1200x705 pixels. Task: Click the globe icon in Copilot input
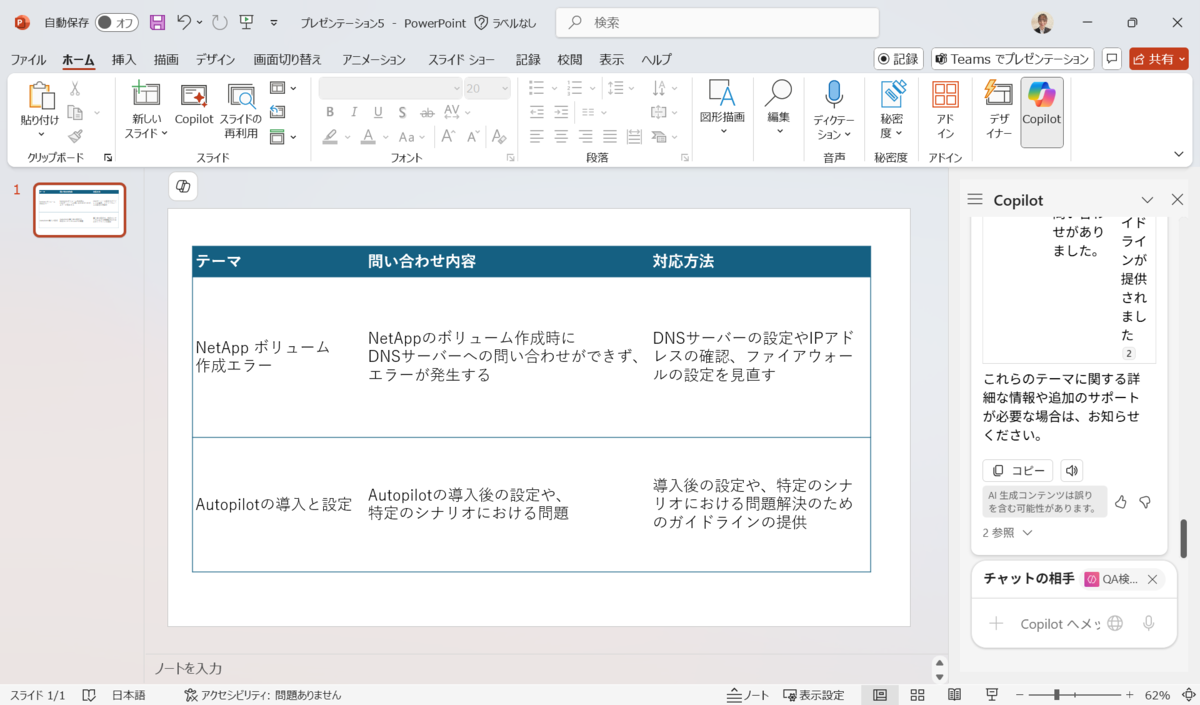click(x=1115, y=623)
